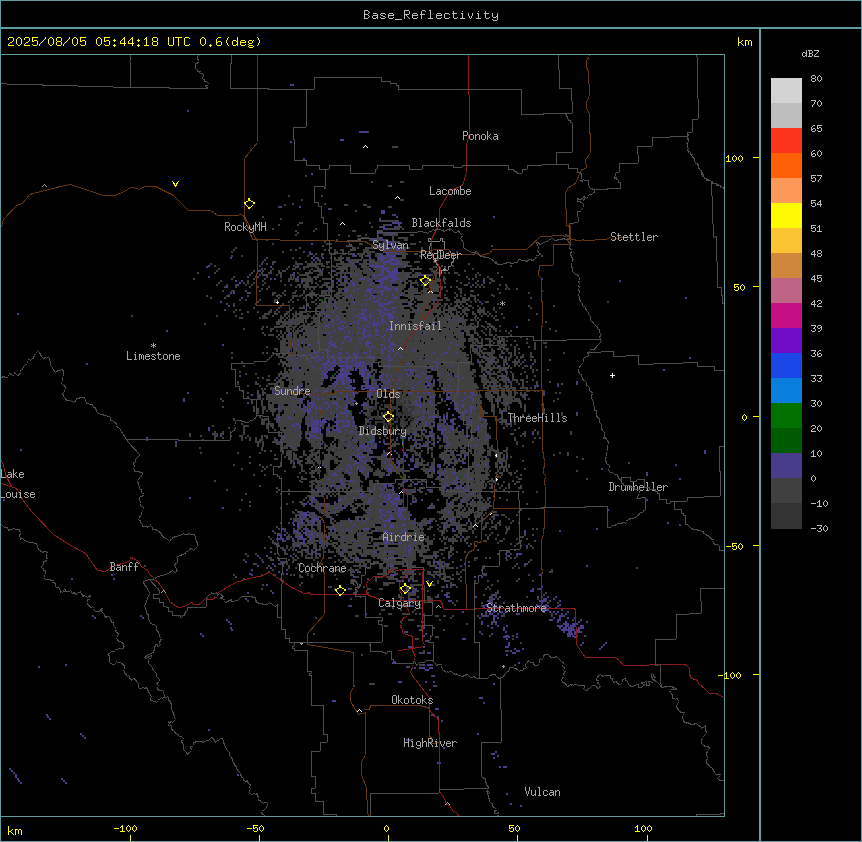This screenshot has height=842, width=862.
Task: Click the RedDeer city label
Action: pyautogui.click(x=440, y=255)
